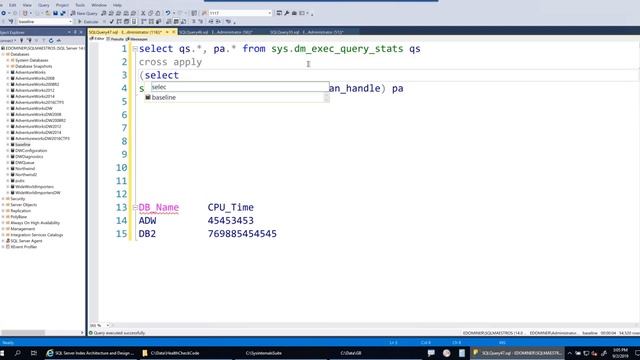This screenshot has width=640, height=360.
Task: Click the Save icon in the toolbar
Action: pos(56,13)
